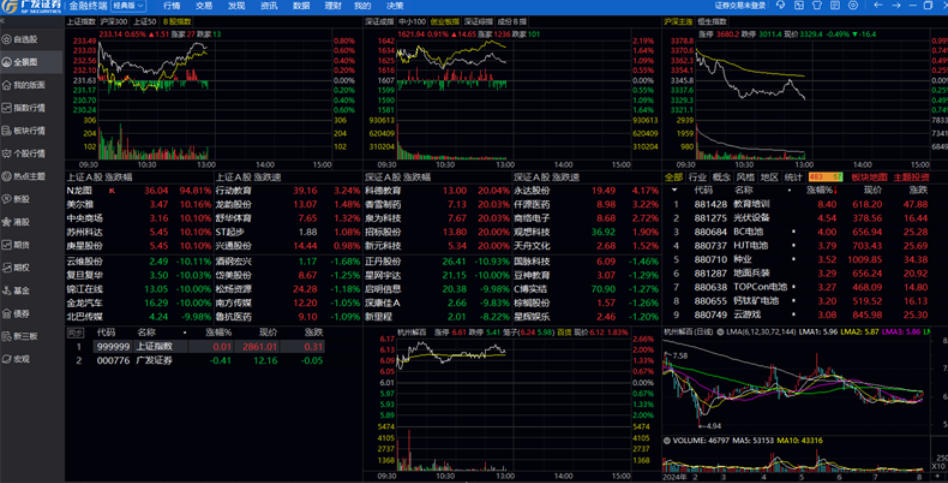The height and width of the screenshot is (483, 948).
Task: Click the 基金 sidebar icon
Action: [22, 291]
